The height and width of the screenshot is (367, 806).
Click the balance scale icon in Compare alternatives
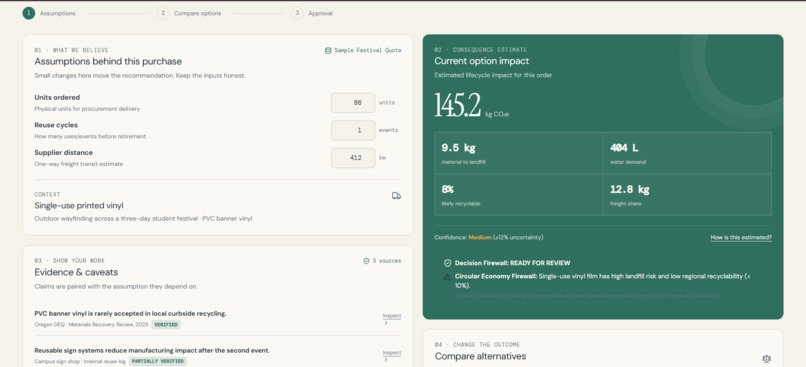(x=767, y=358)
